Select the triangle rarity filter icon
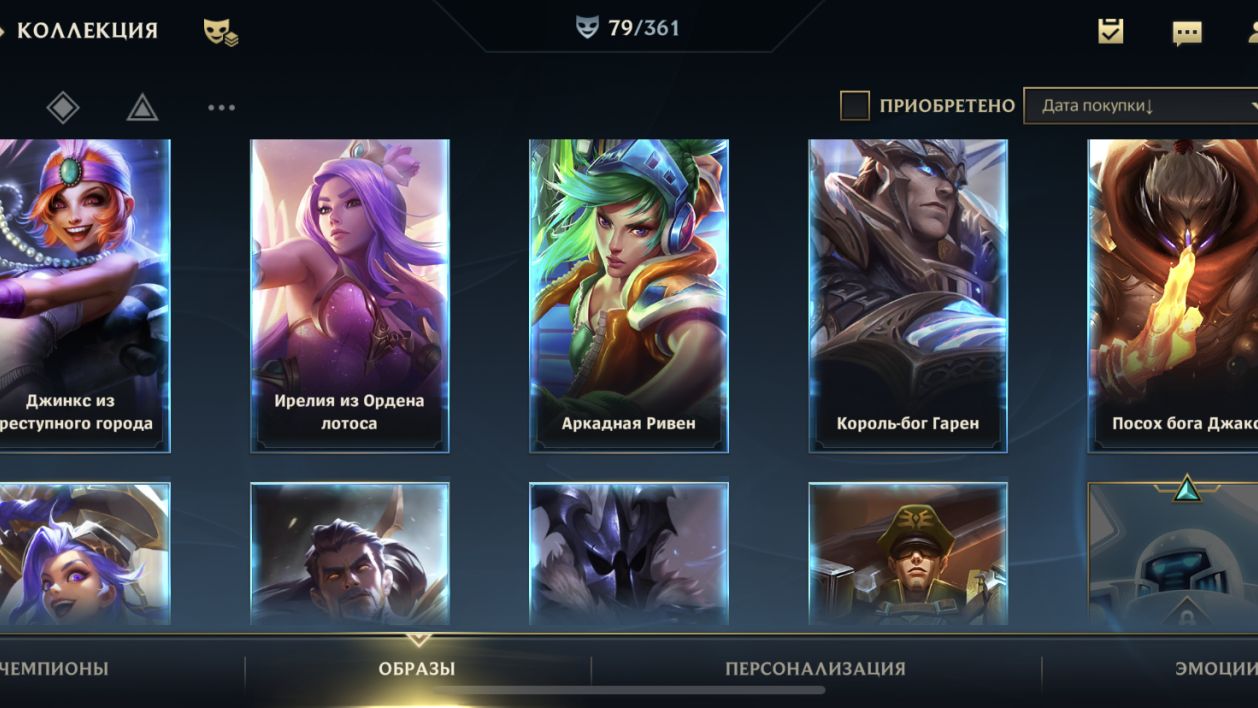1258x708 pixels. tap(143, 107)
